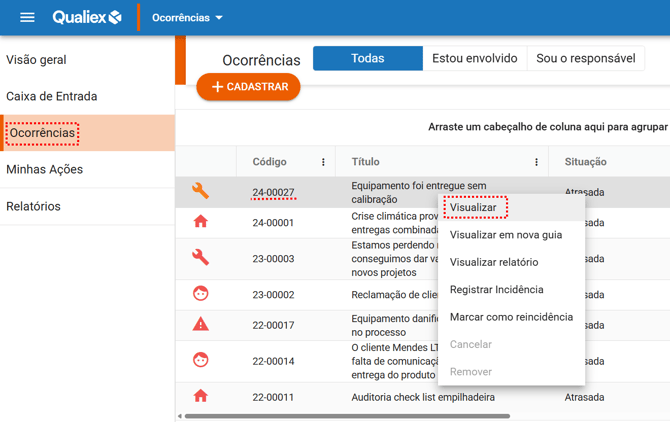Expand the Ocorrências module dropdown
Viewport: 670px width, 422px height.
(x=187, y=18)
